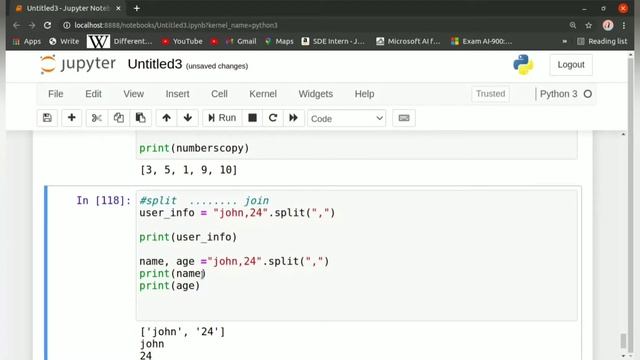Reload the current page

(x=47, y=25)
